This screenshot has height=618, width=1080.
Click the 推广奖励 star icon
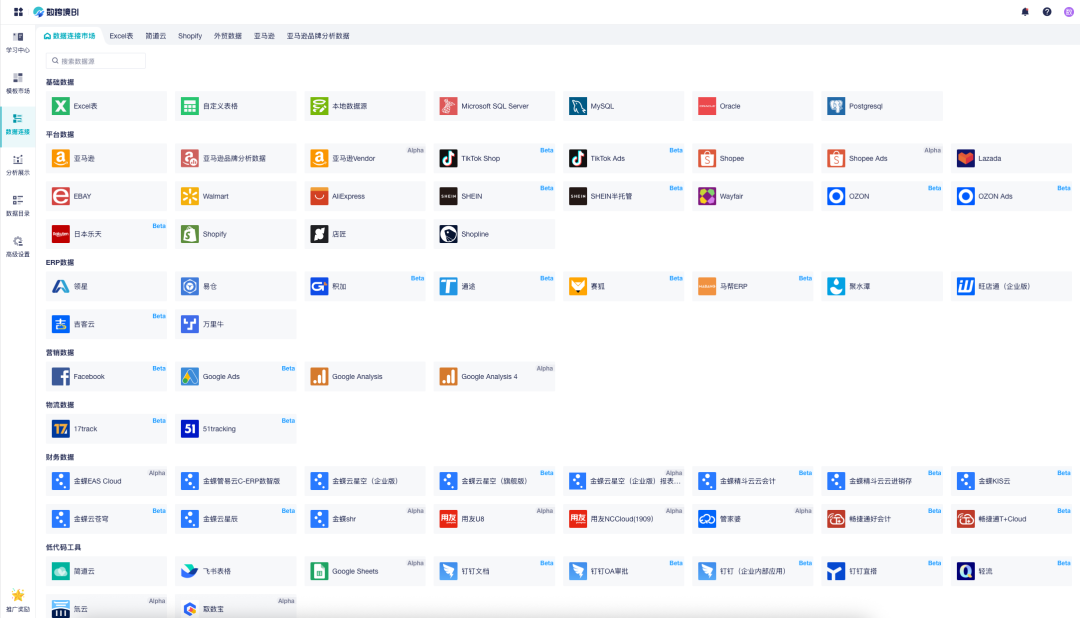click(x=18, y=595)
